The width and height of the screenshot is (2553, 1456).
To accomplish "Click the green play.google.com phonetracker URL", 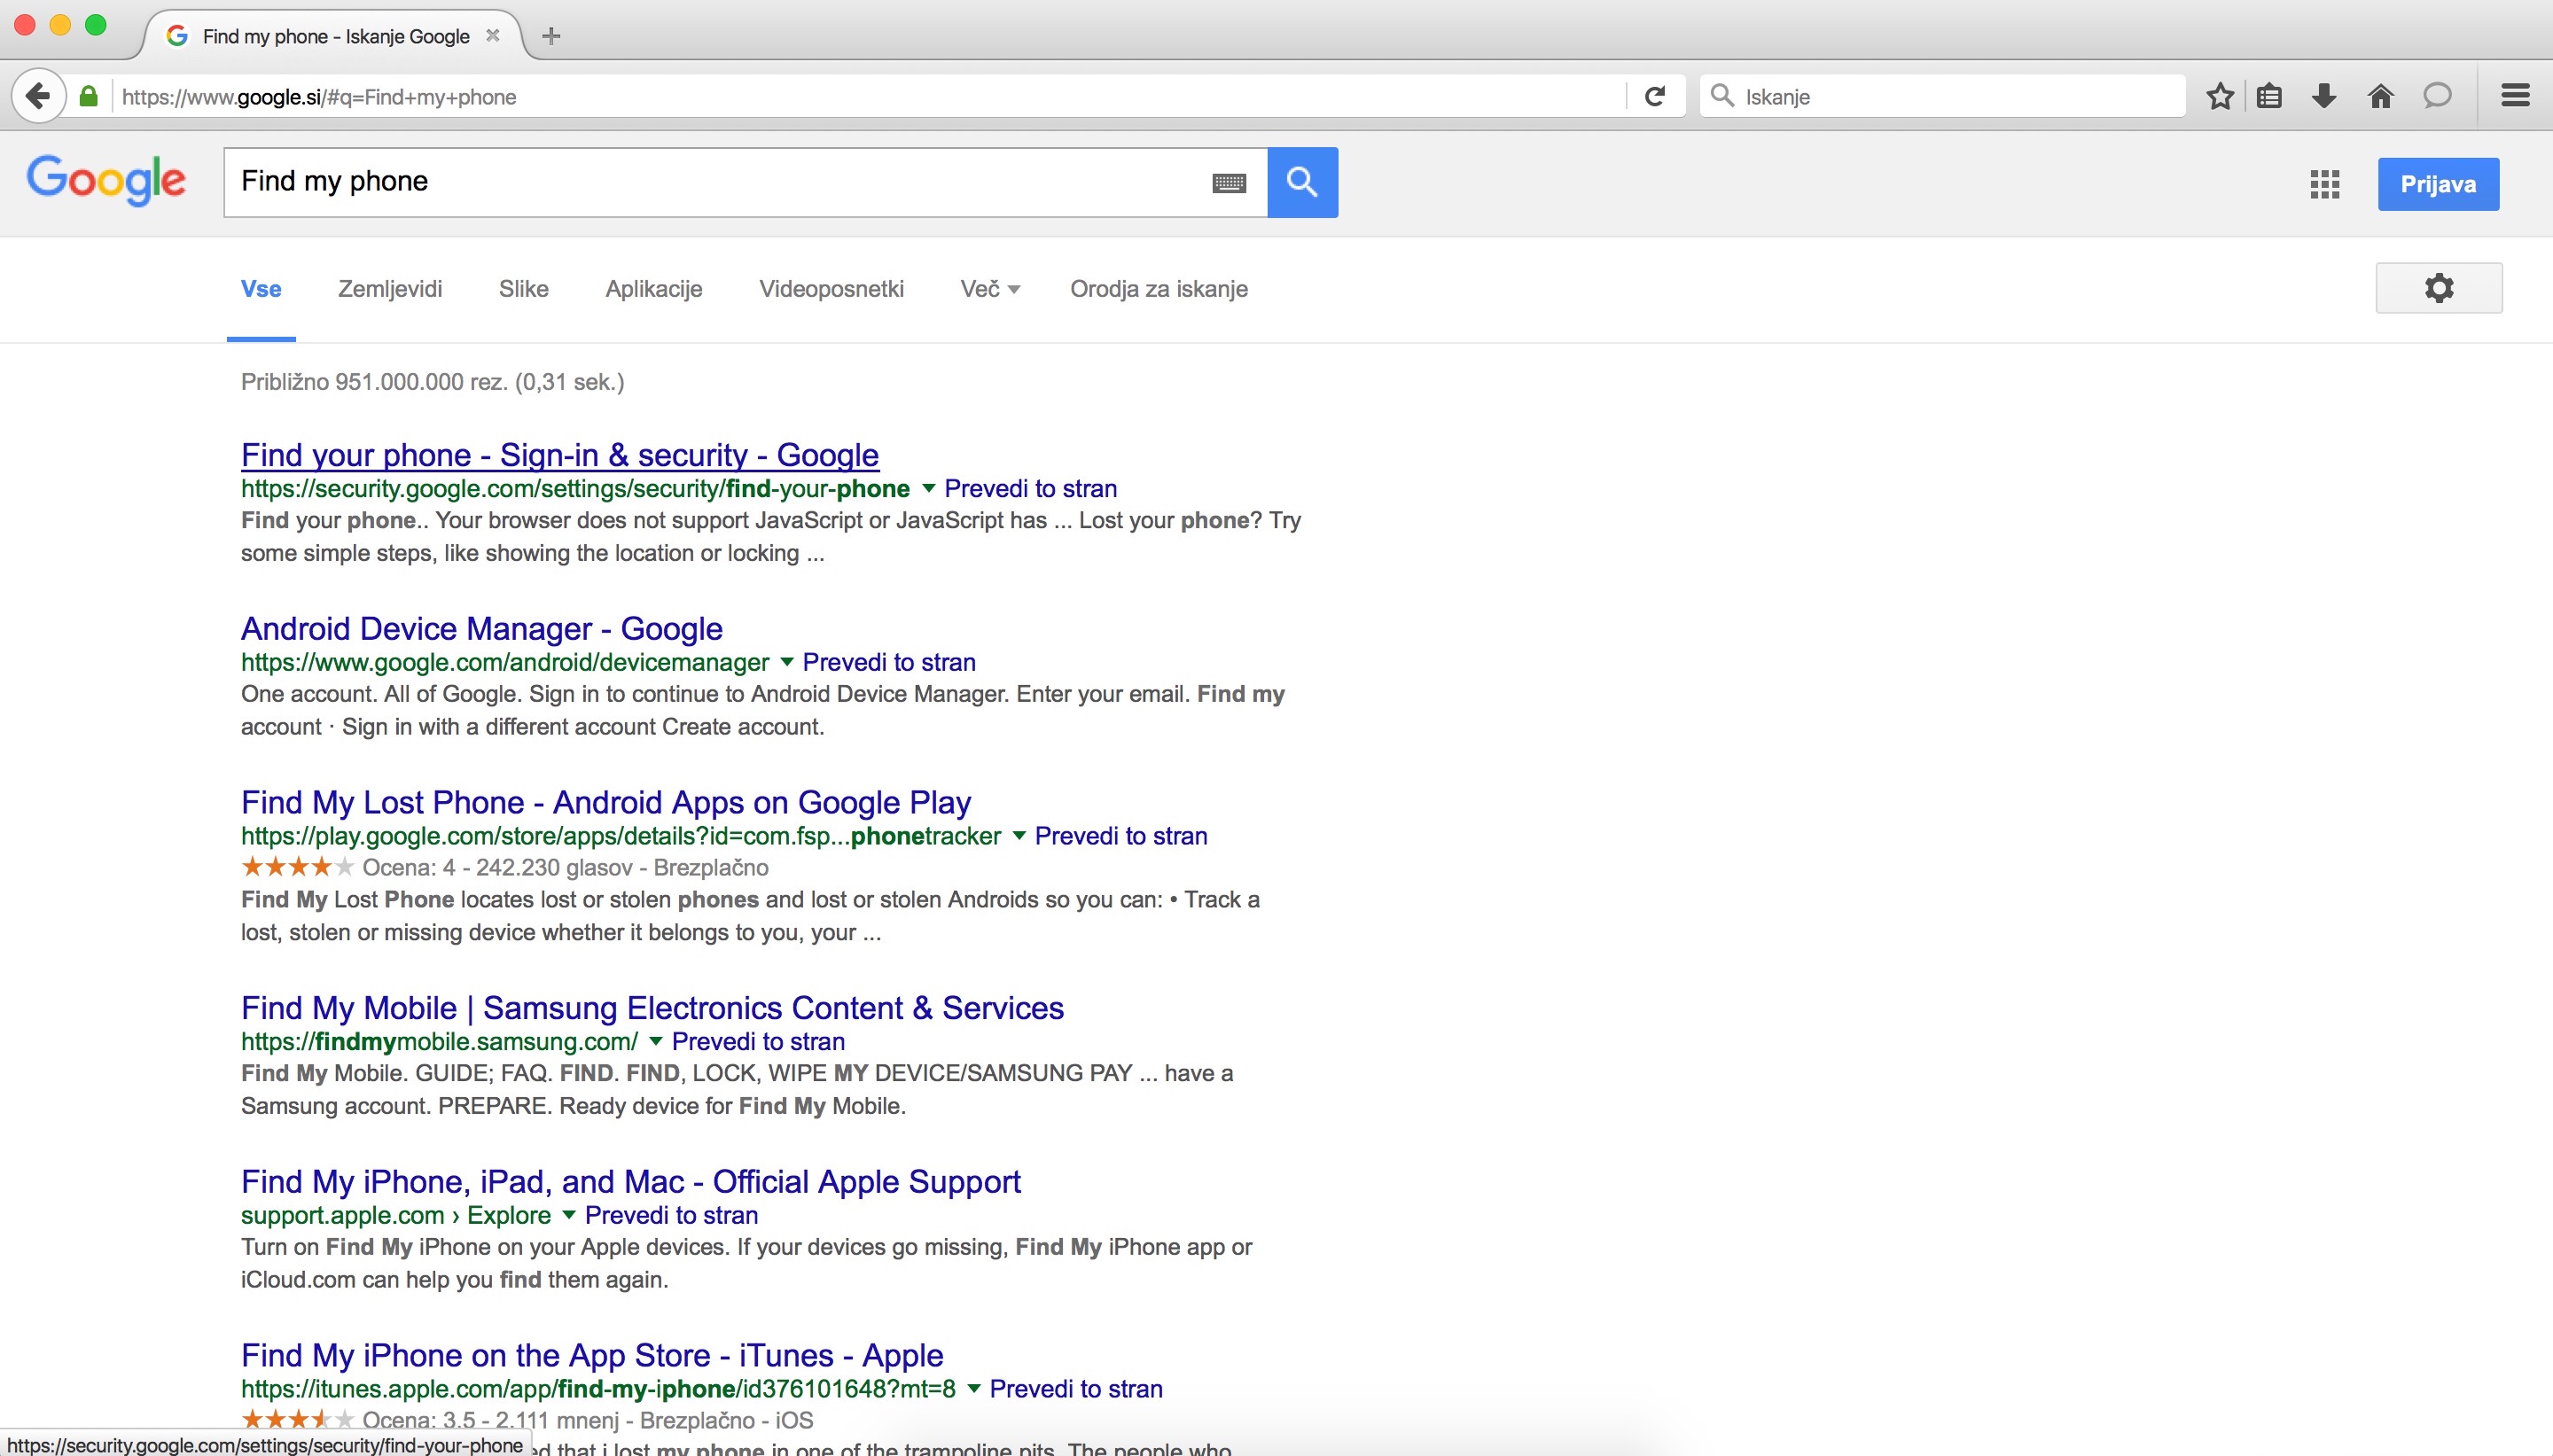I will click(x=621, y=836).
